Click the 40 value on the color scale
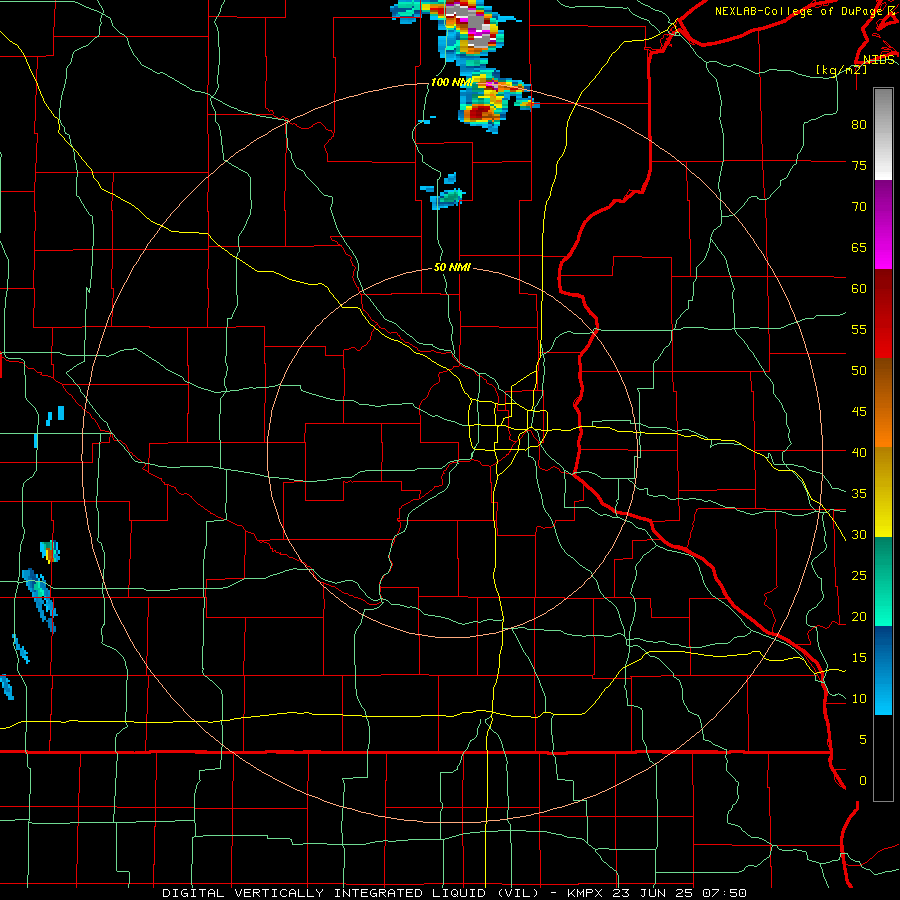The height and width of the screenshot is (900, 900). [859, 452]
